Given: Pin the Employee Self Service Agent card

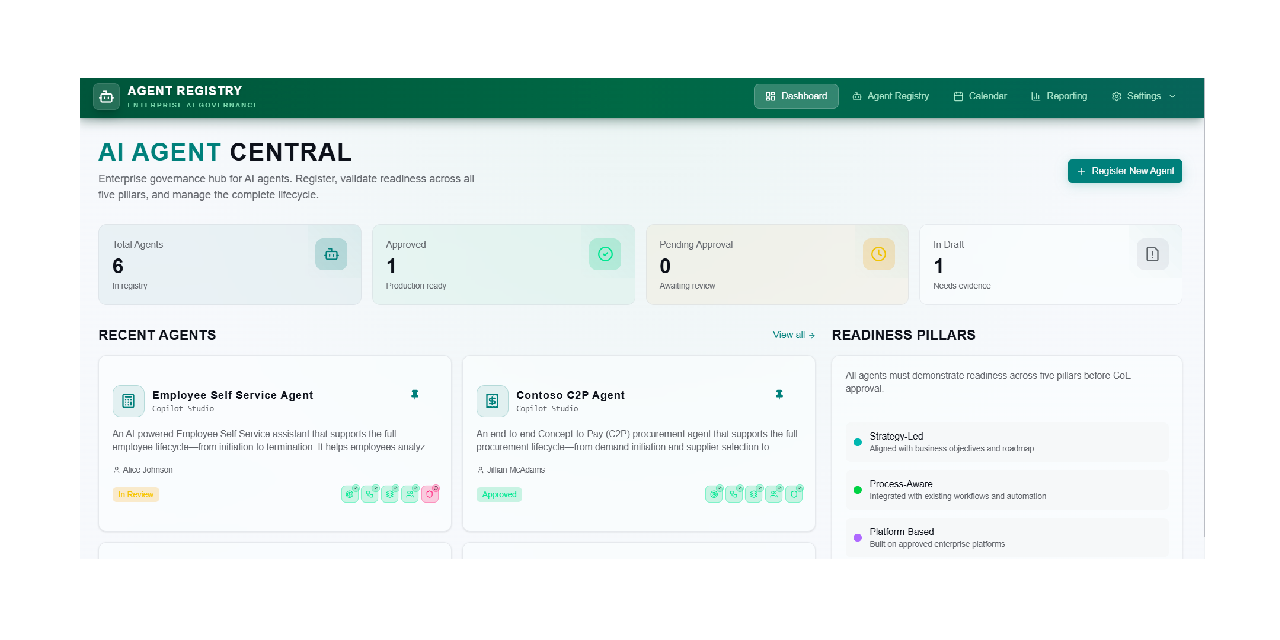Looking at the screenshot, I should (x=415, y=395).
